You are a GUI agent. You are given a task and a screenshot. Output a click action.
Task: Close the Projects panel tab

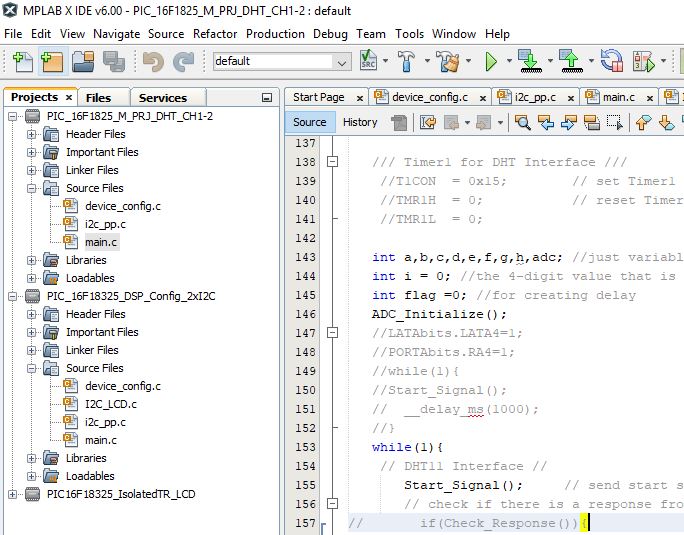click(x=68, y=97)
